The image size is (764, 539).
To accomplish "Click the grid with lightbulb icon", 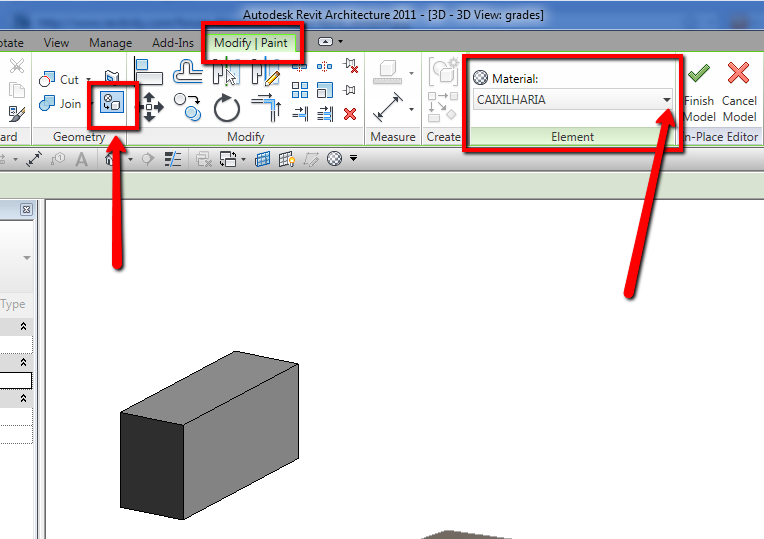I will pyautogui.click(x=286, y=159).
